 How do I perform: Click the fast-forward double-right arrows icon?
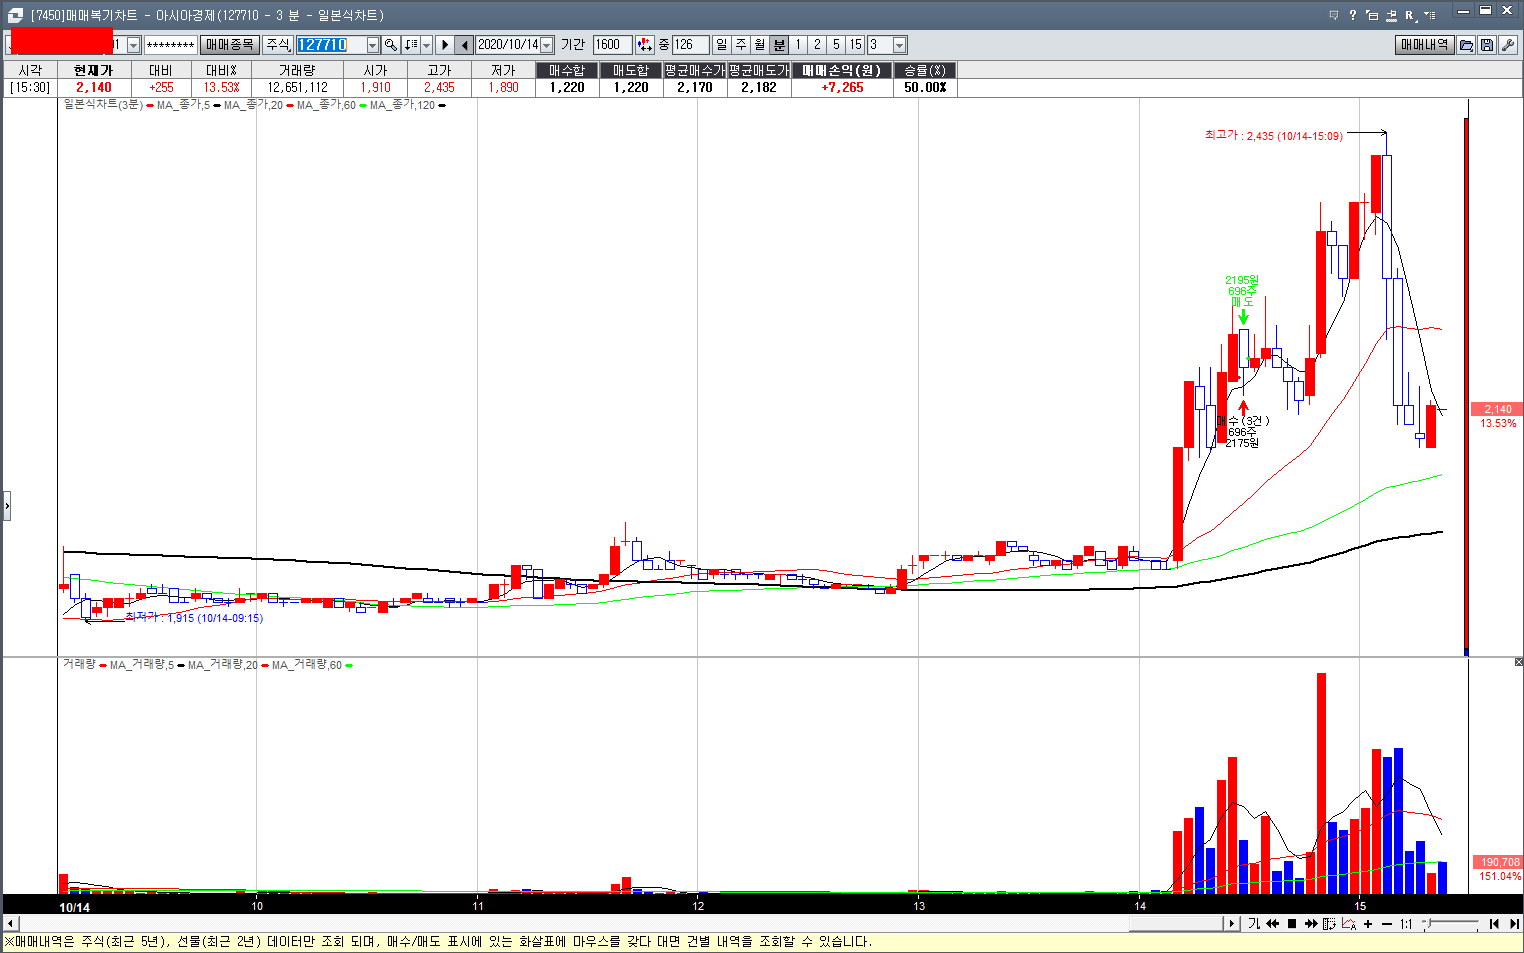1311,924
